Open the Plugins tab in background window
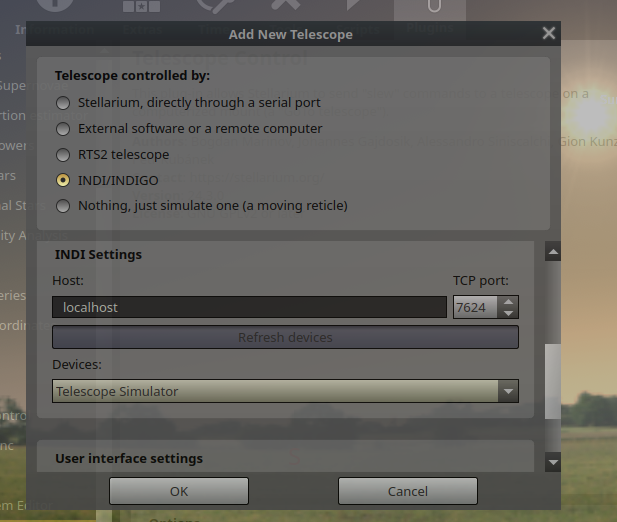Viewport: 617px width, 522px height. [430, 18]
